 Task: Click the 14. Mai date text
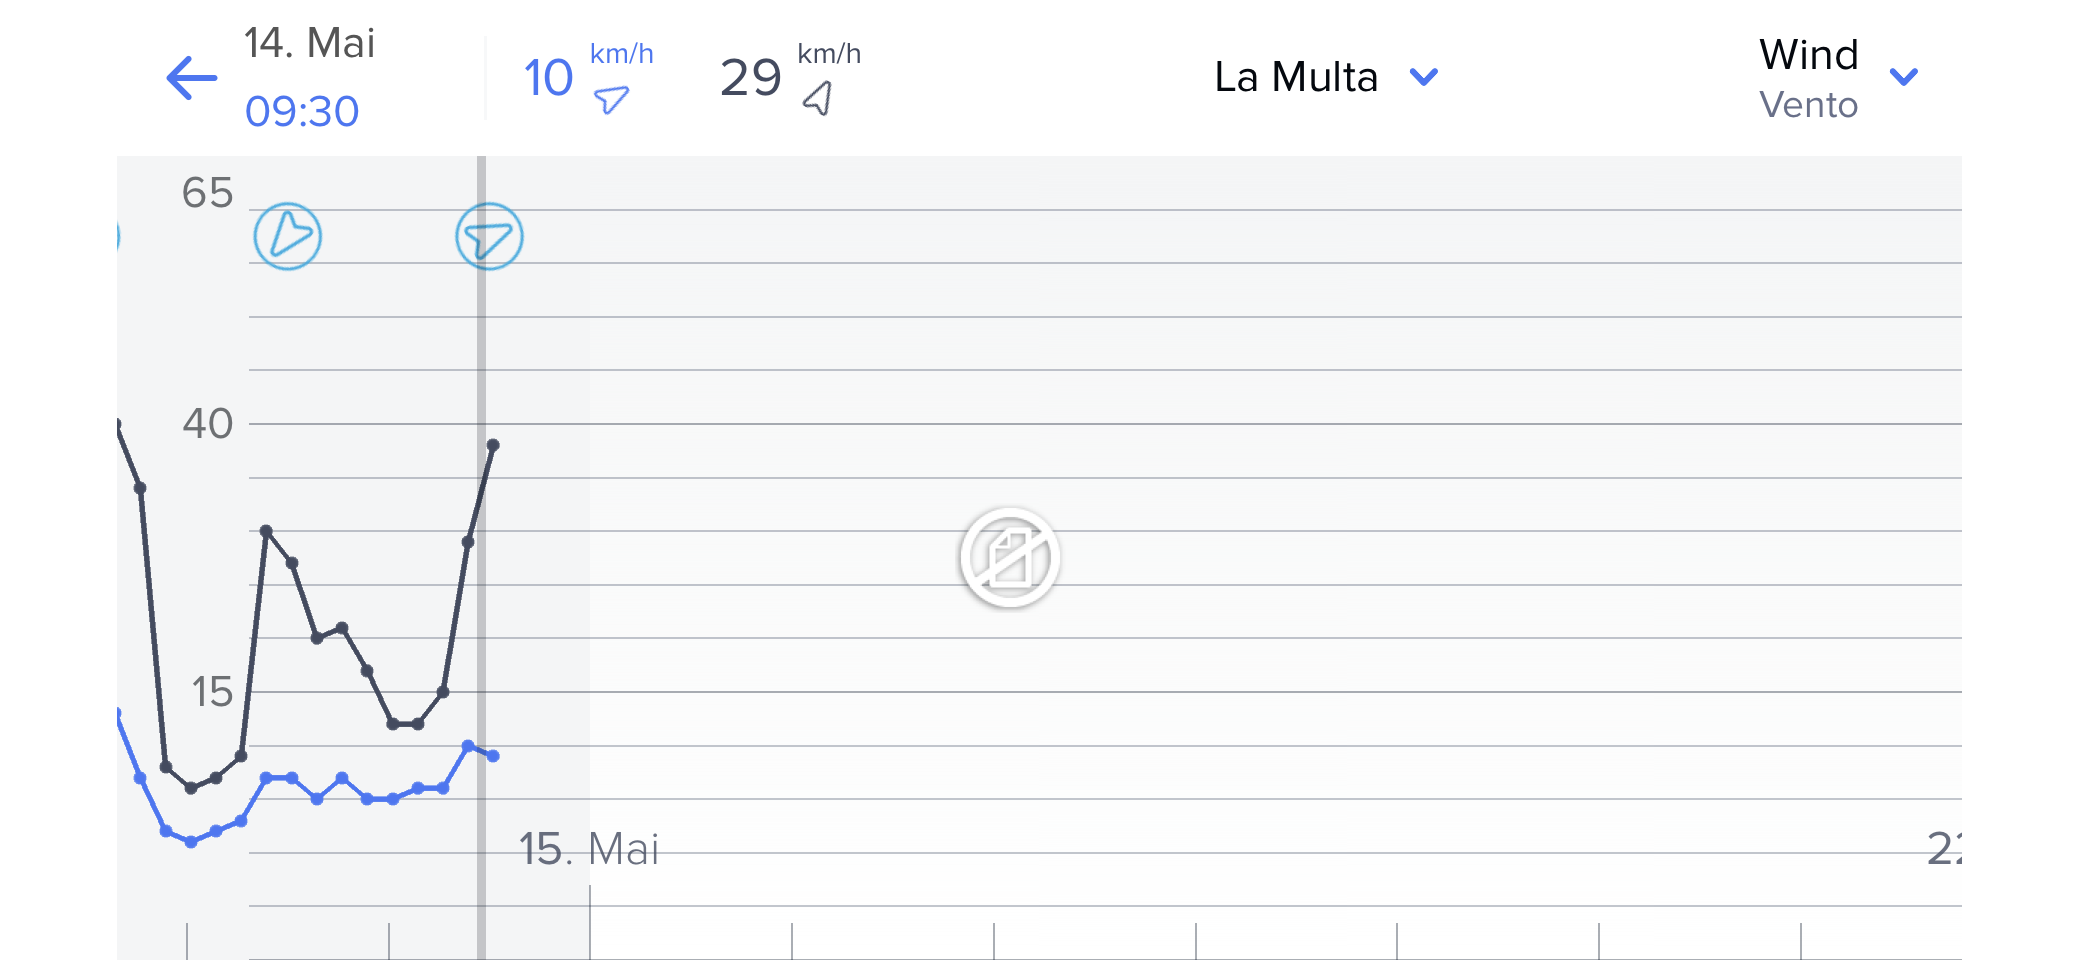[310, 44]
